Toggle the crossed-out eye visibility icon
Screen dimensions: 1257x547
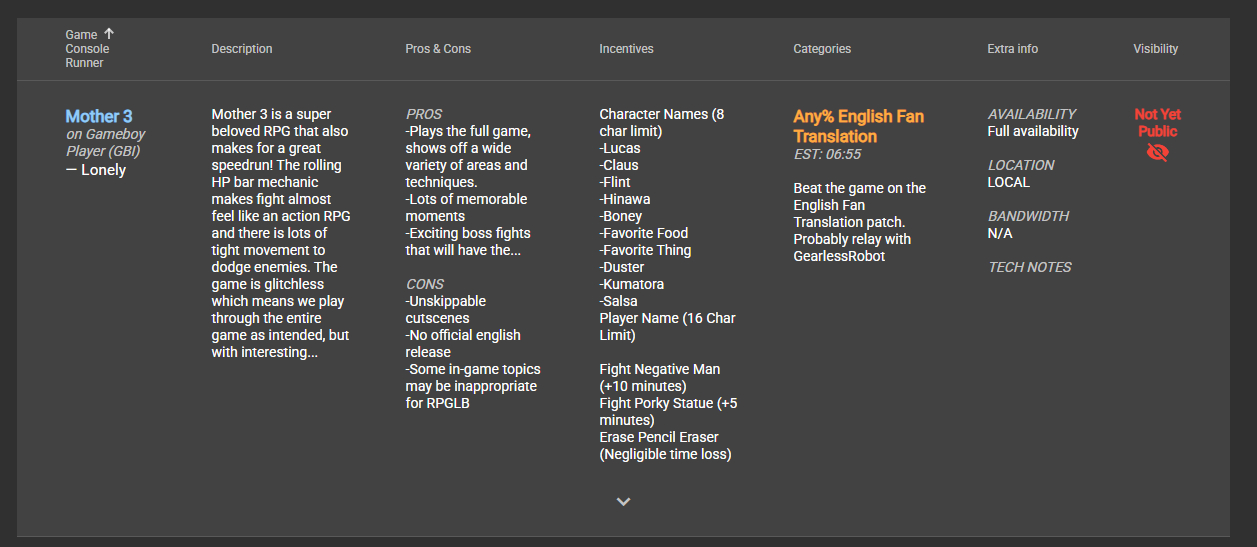click(x=1157, y=153)
